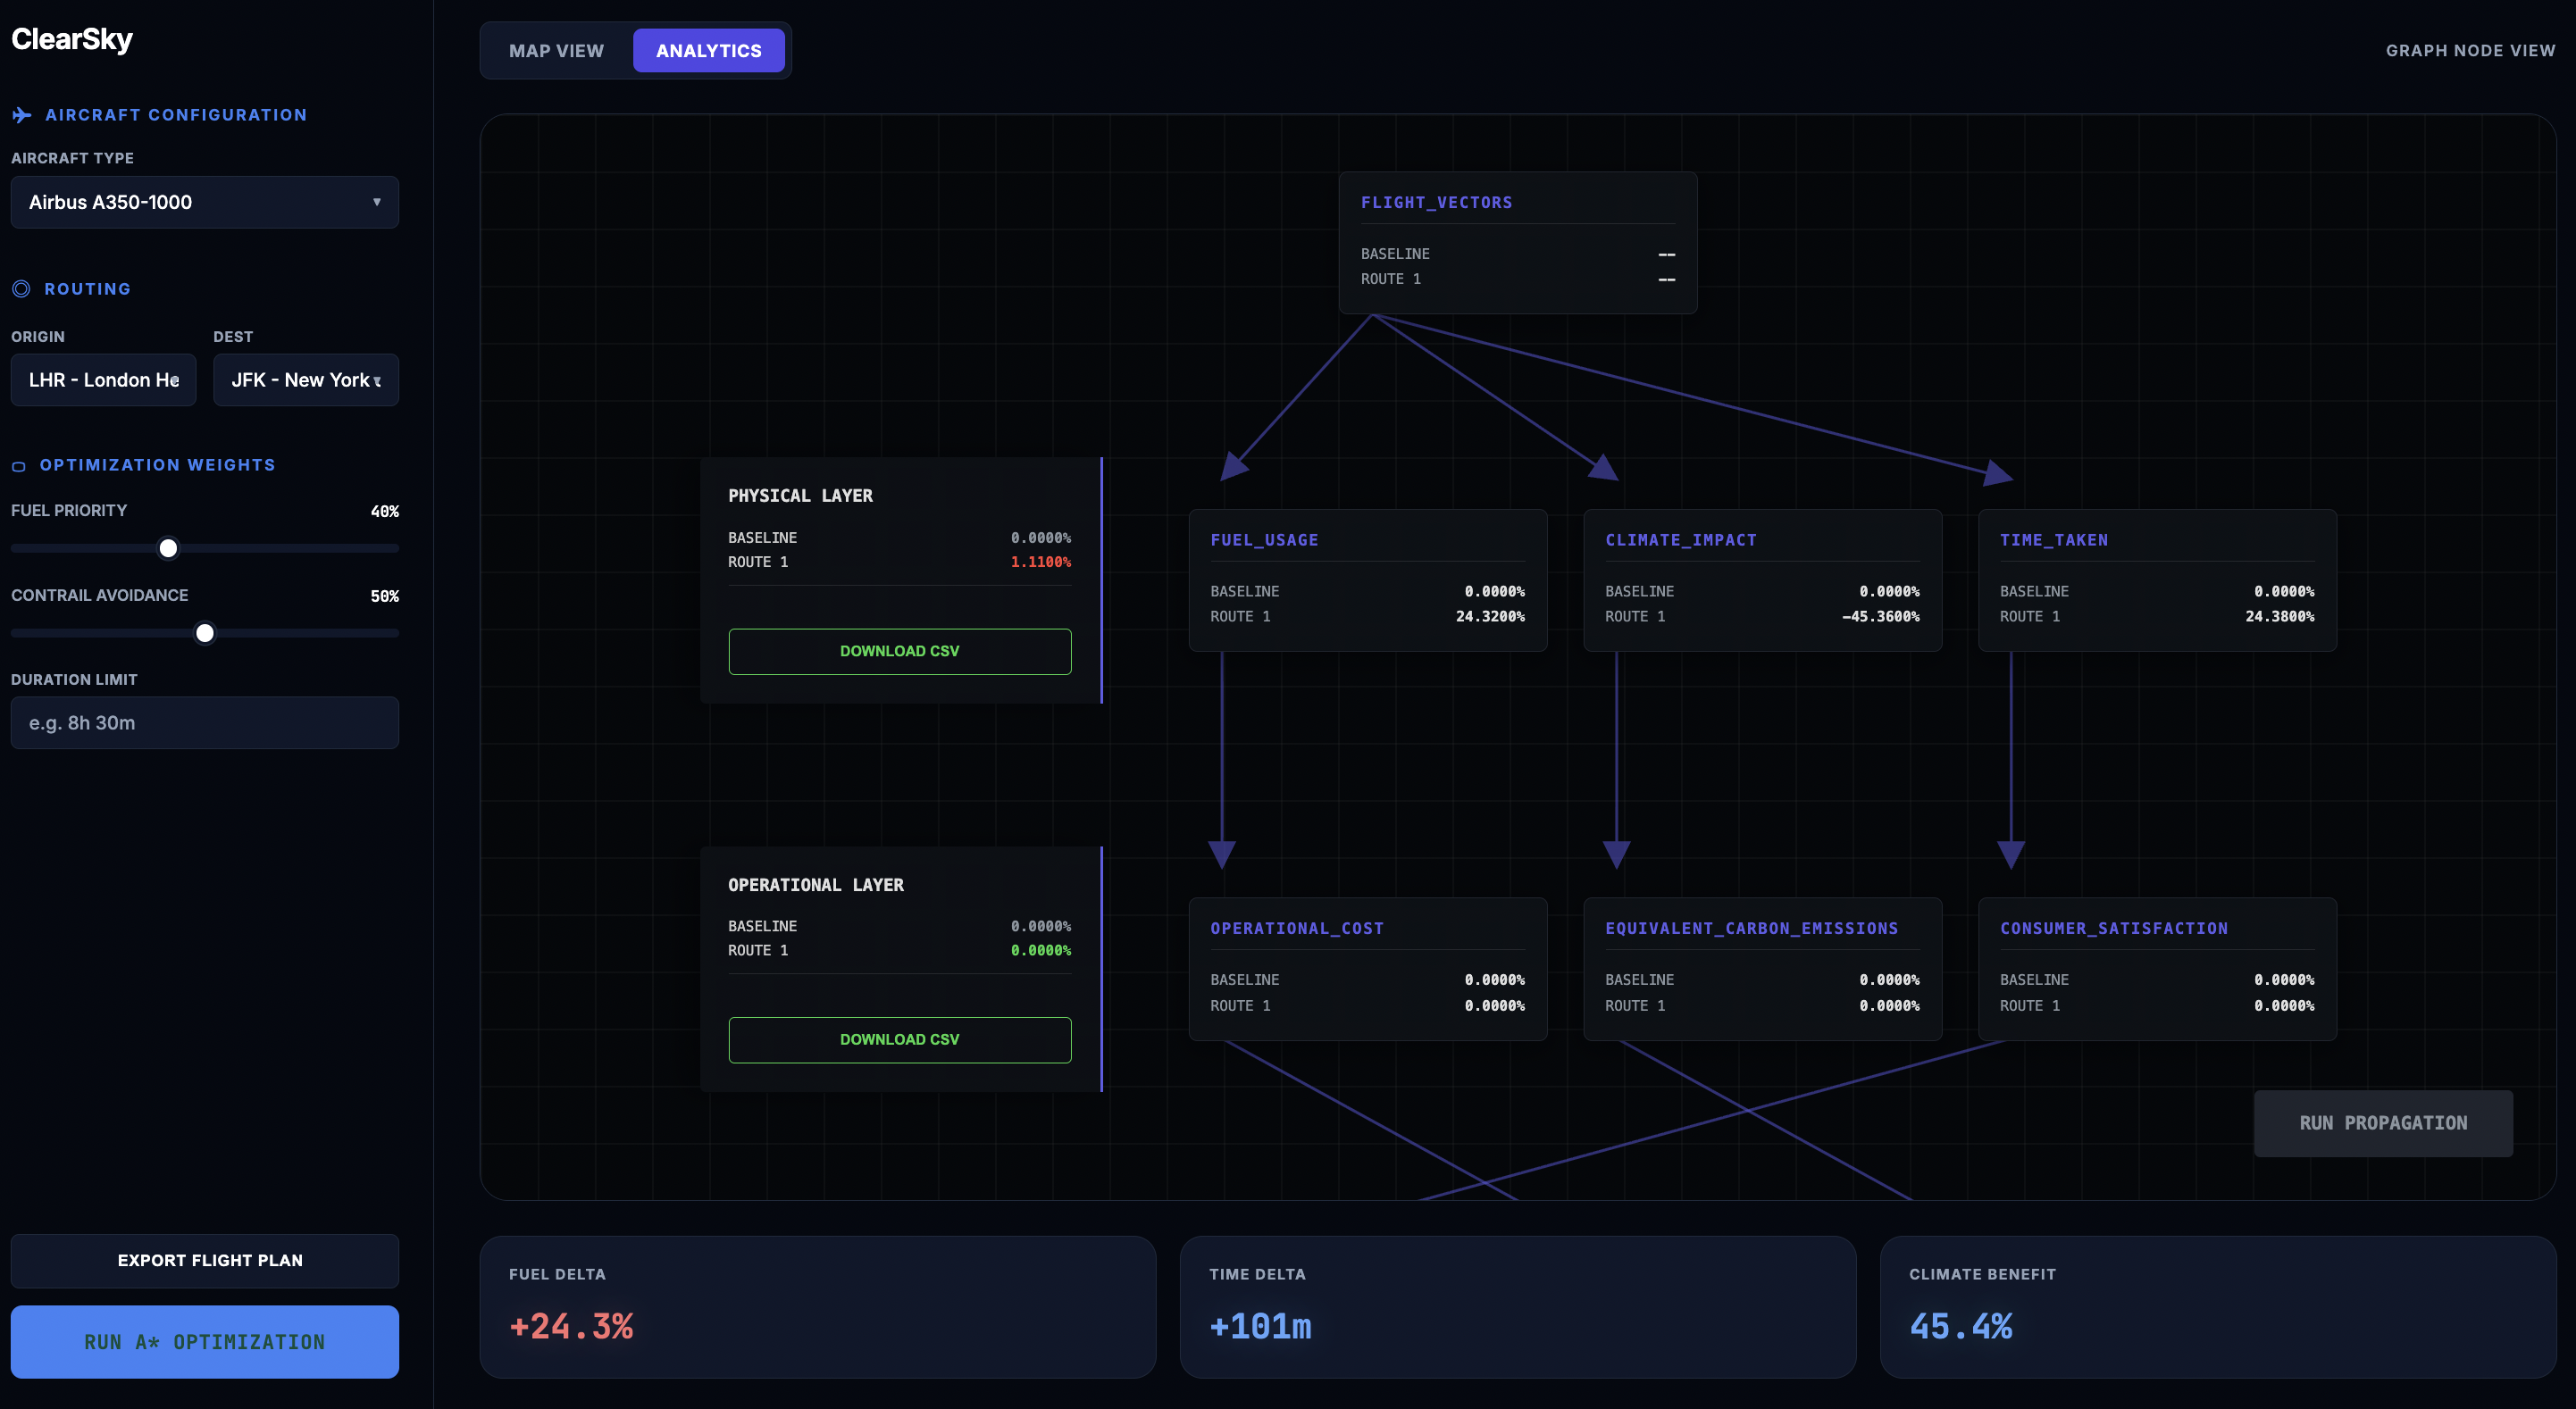Open the Dest JFK airport selector
The width and height of the screenshot is (2576, 1409).
pyautogui.click(x=305, y=380)
